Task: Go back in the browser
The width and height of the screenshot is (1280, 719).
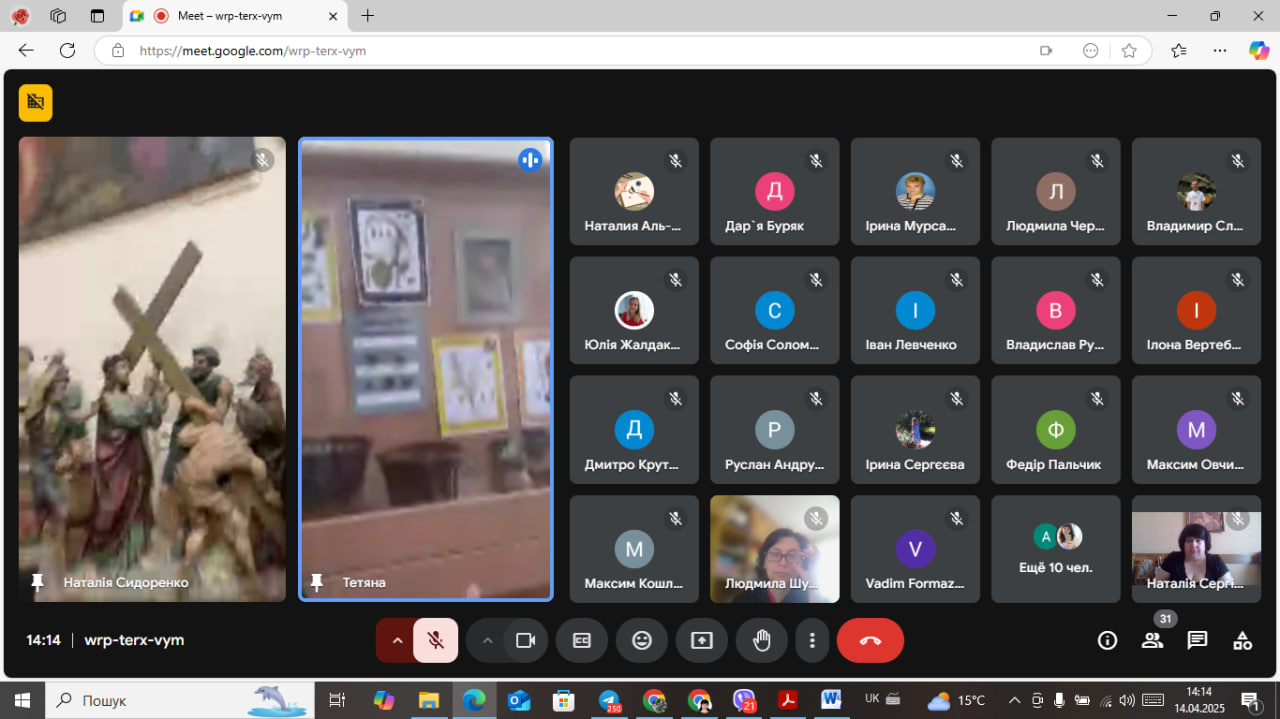Action: tap(26, 50)
